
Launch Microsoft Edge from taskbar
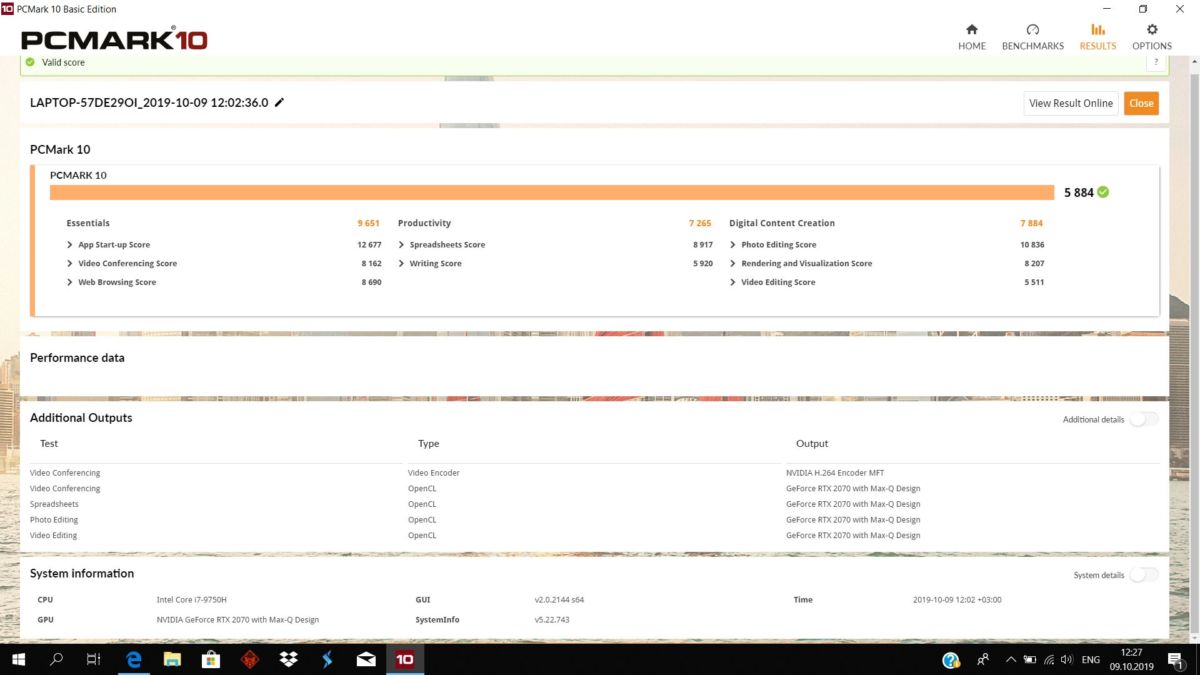pos(133,659)
